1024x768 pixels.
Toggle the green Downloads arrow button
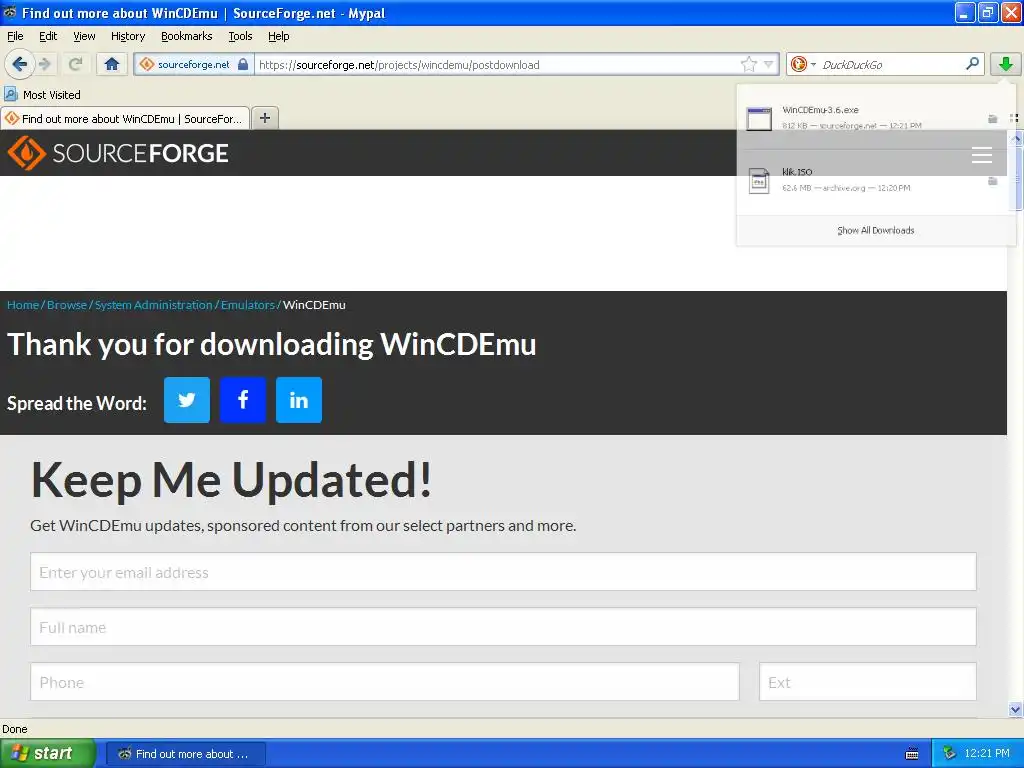pos(1005,63)
